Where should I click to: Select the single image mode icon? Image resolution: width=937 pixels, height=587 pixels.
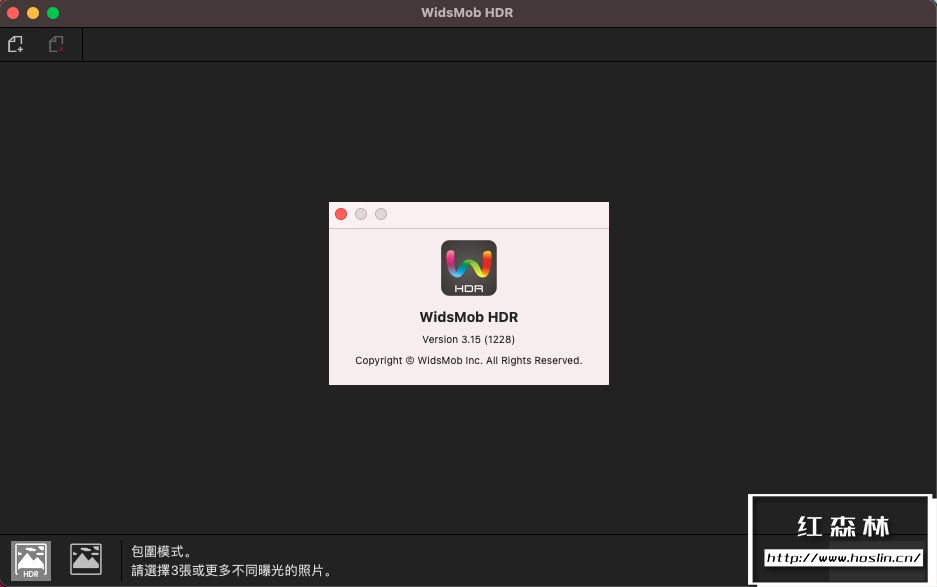(x=85, y=560)
